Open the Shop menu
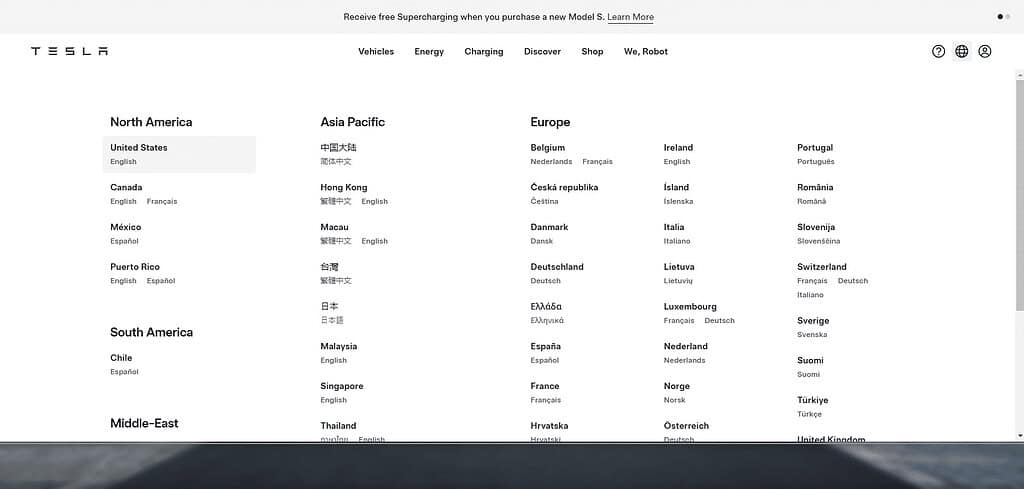 coord(592,52)
